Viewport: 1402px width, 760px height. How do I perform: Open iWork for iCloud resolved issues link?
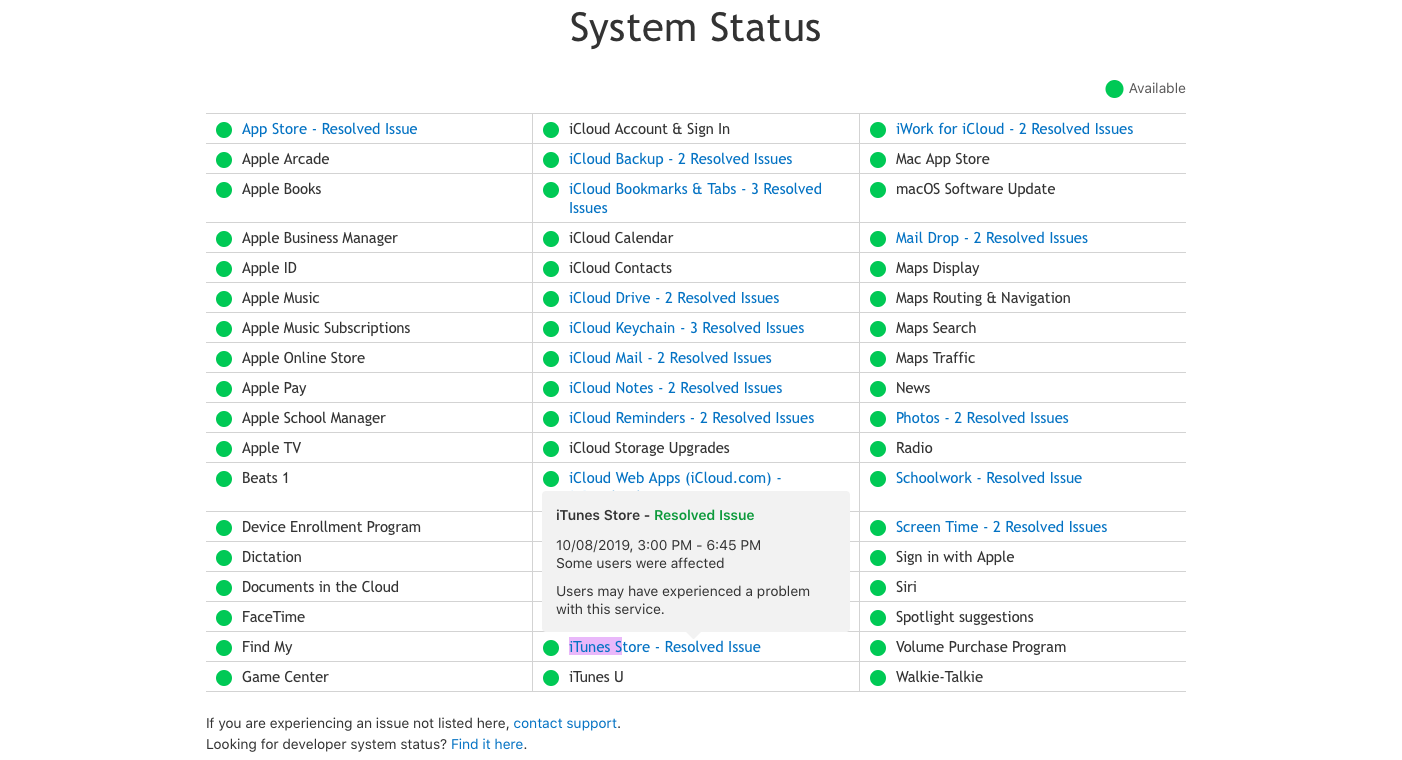[x=1014, y=129]
